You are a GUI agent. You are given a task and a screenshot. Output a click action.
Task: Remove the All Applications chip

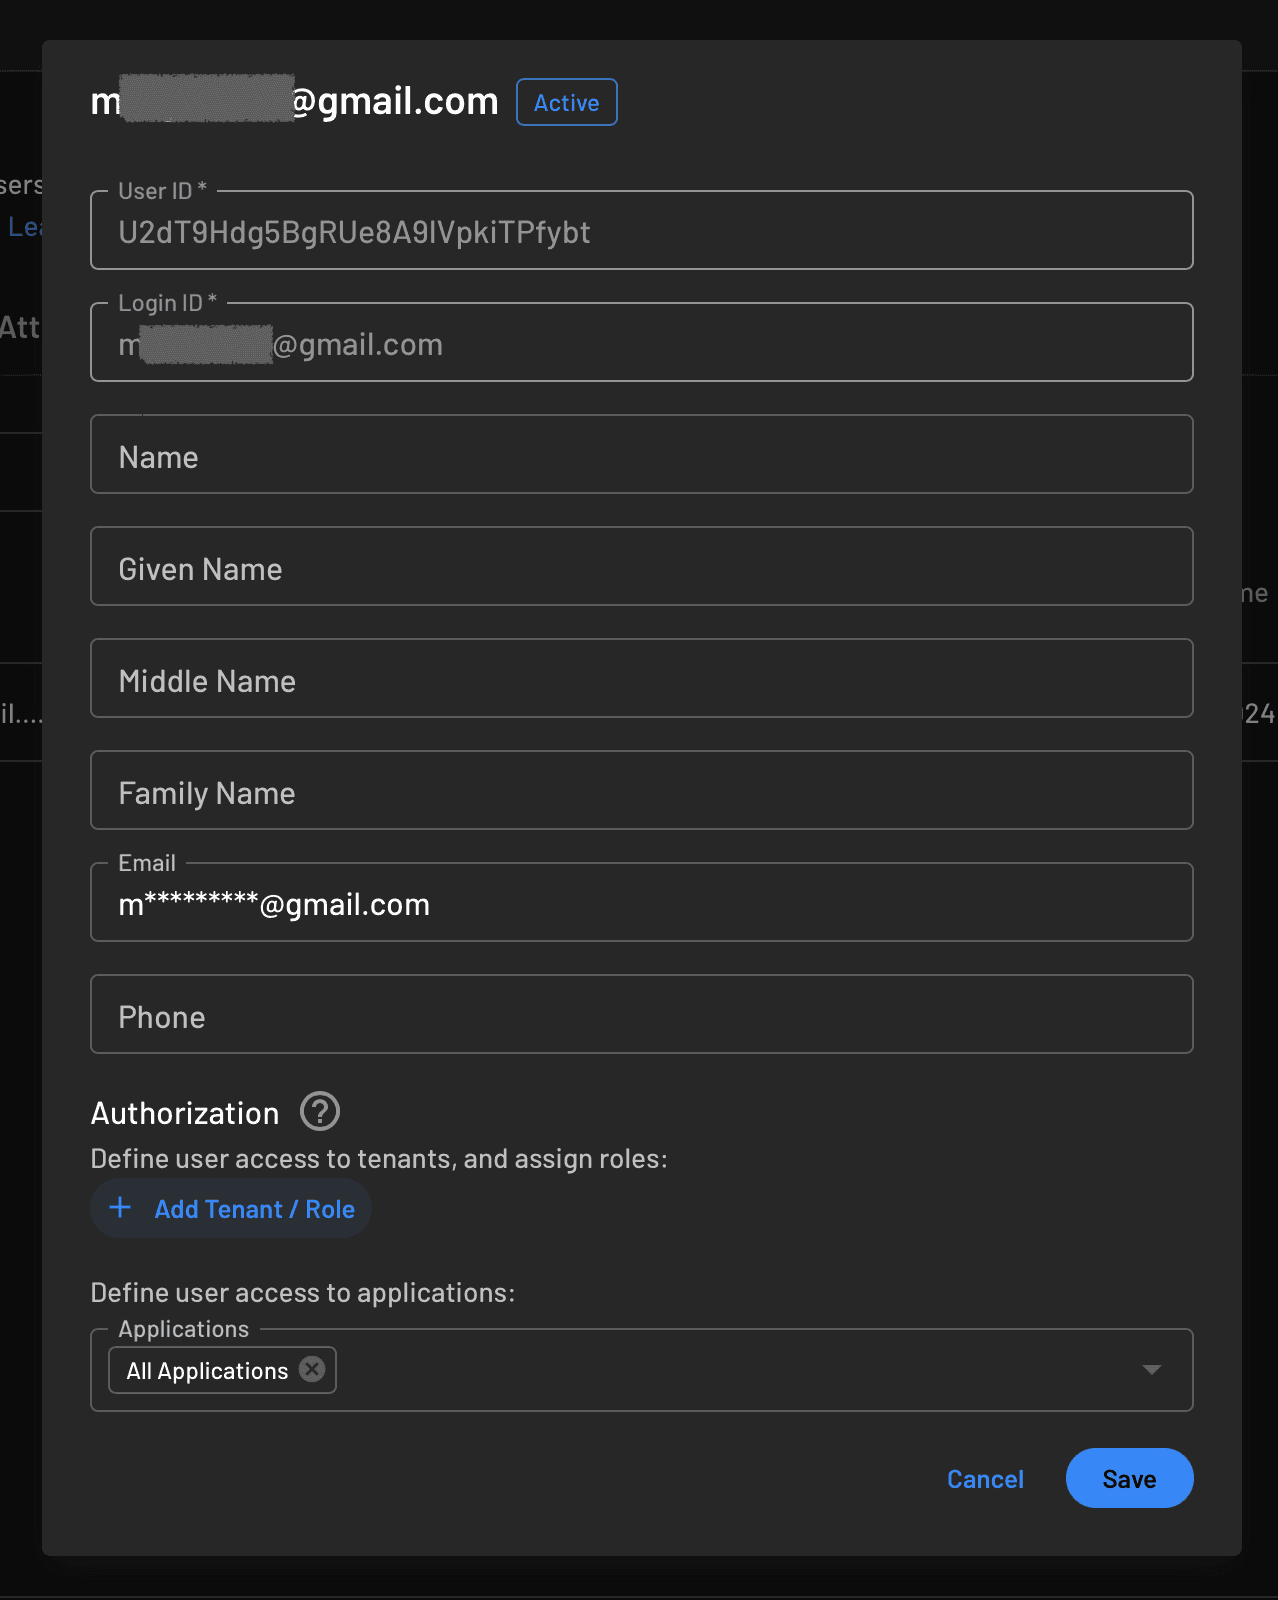click(311, 1370)
